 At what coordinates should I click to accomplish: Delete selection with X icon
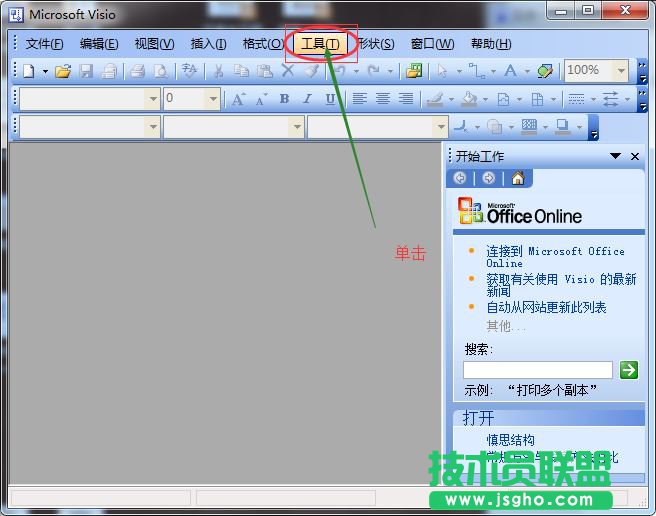(288, 71)
